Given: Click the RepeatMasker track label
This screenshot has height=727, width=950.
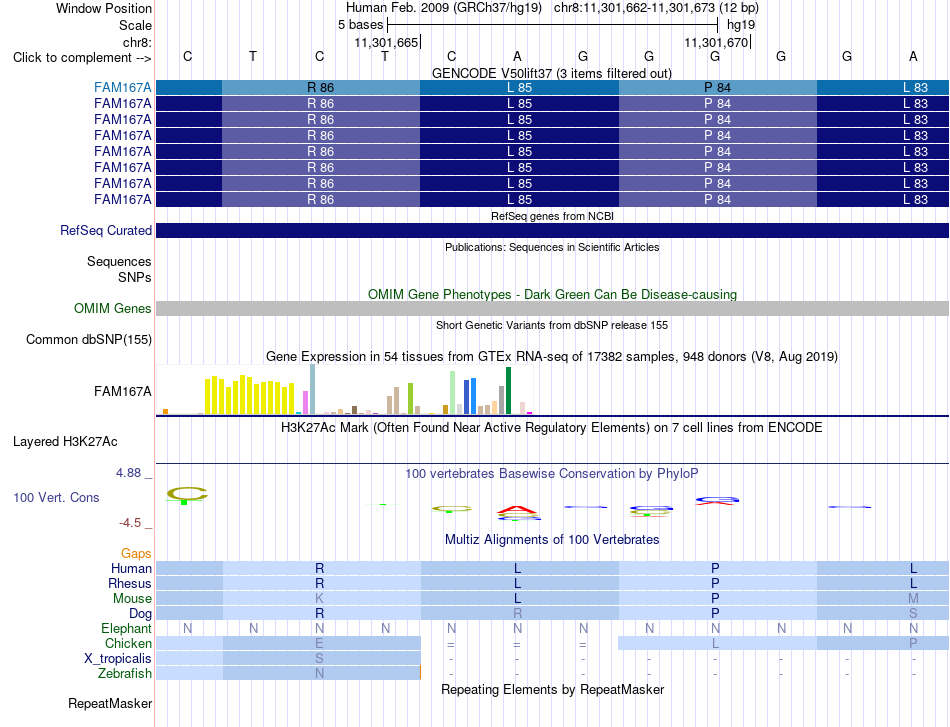Looking at the screenshot, I should tap(110, 703).
